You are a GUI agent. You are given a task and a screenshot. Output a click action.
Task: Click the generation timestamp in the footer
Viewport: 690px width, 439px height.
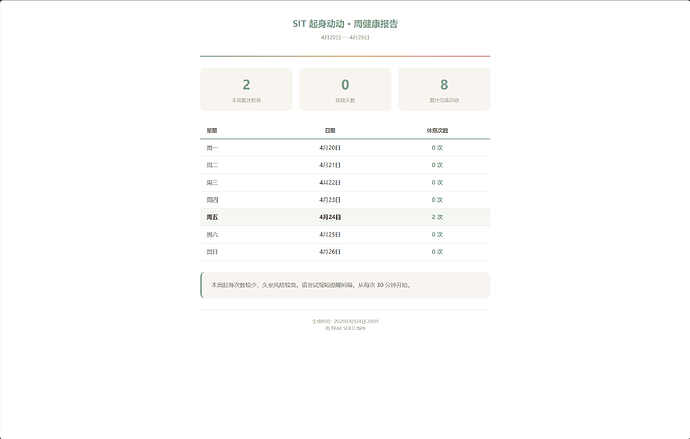(x=345, y=321)
